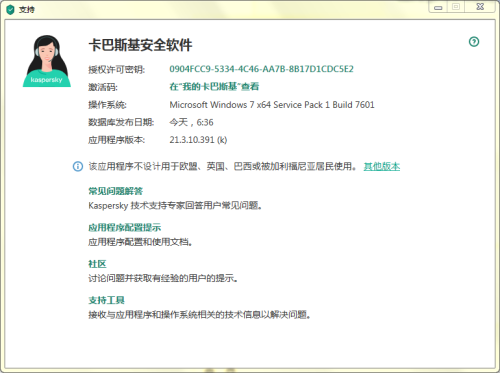
Task: Open the help question mark icon
Action: pos(474,42)
